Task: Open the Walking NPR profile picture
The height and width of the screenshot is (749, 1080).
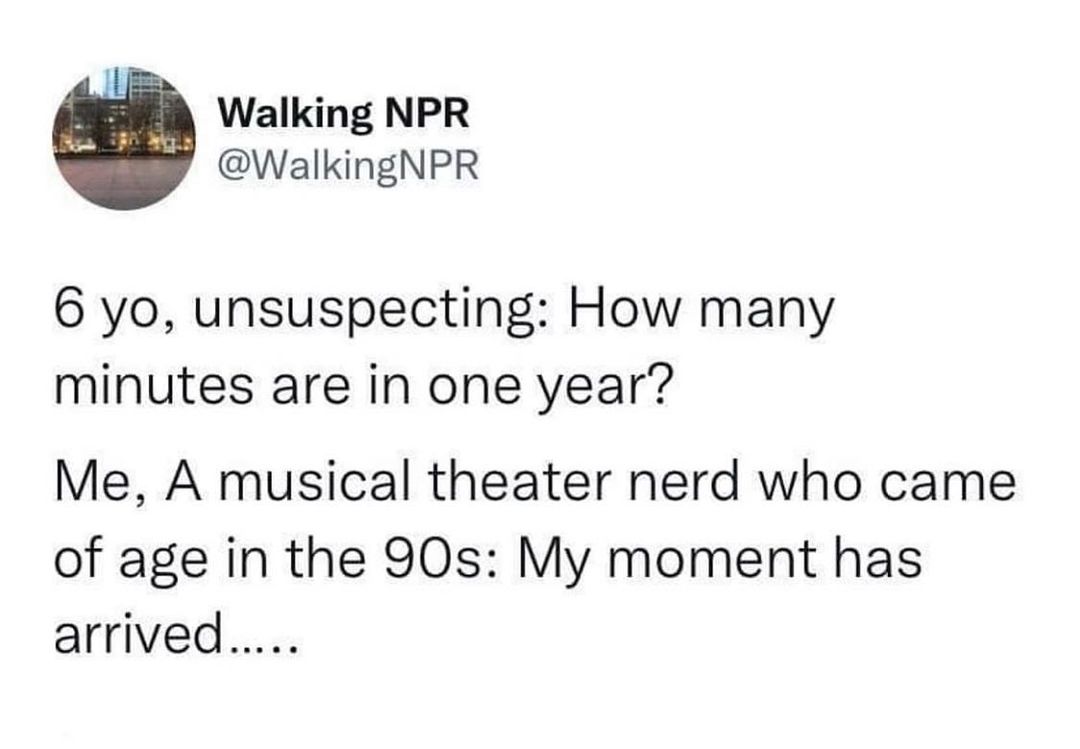Action: coord(124,138)
